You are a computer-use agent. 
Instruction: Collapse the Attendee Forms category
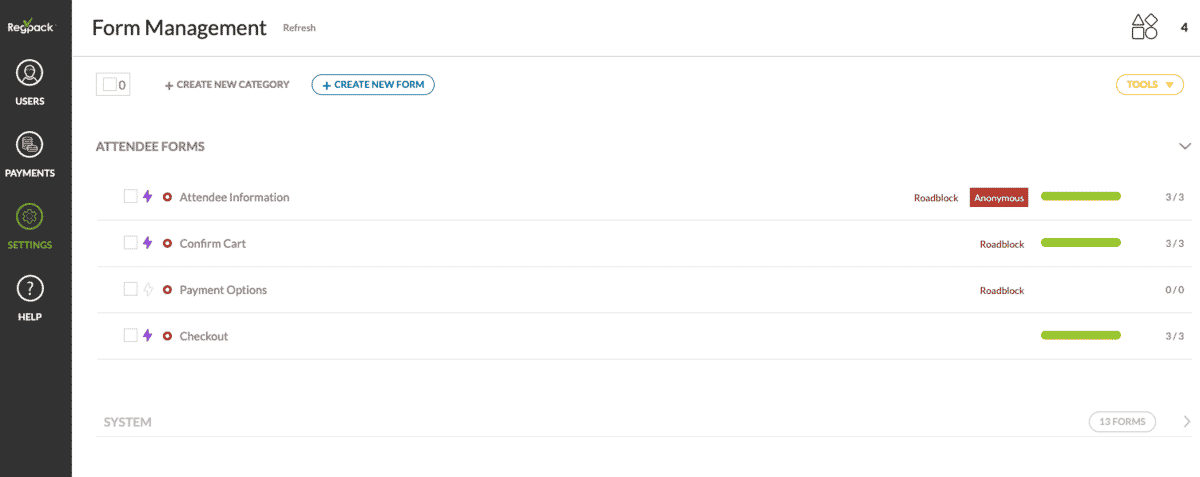[x=1185, y=146]
